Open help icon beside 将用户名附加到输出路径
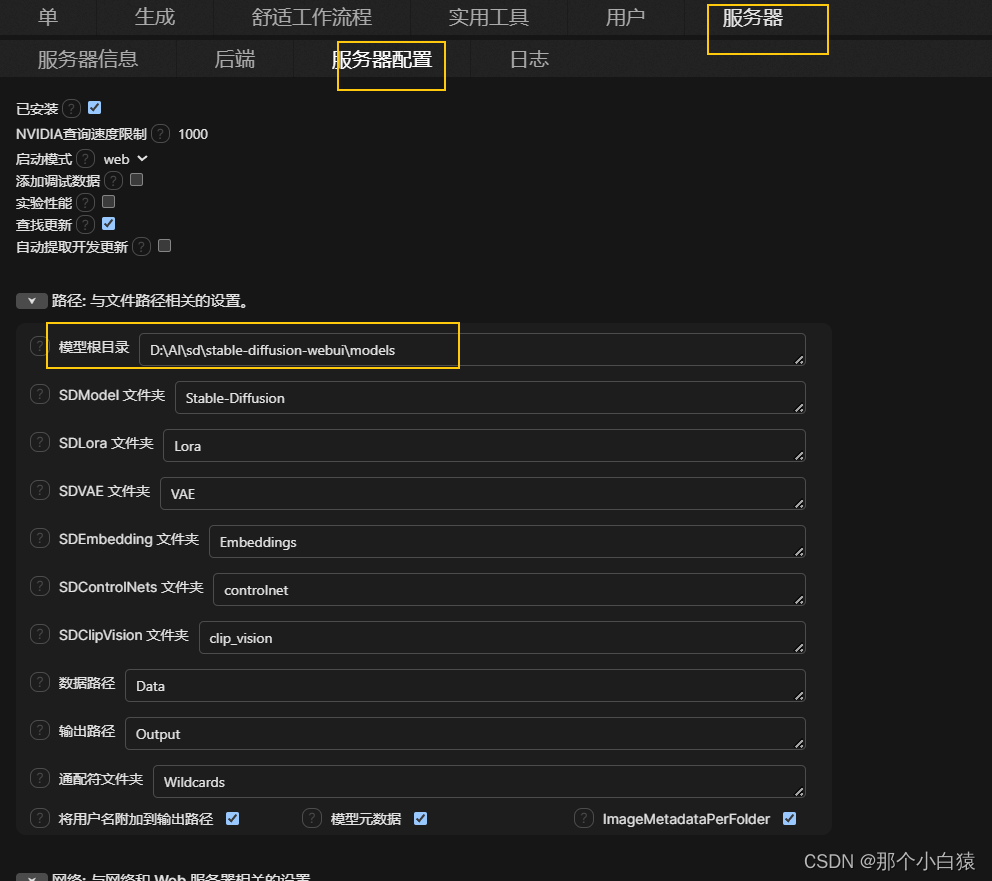The width and height of the screenshot is (992, 881). pyautogui.click(x=40, y=818)
